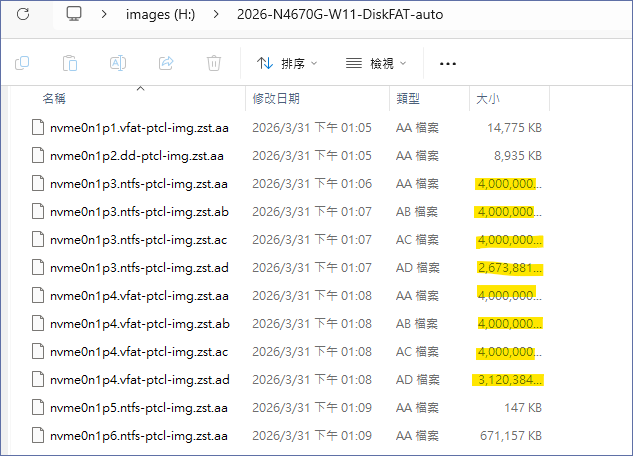Click the refresh icon in address bar
This screenshot has width=633, height=456.
point(23,15)
